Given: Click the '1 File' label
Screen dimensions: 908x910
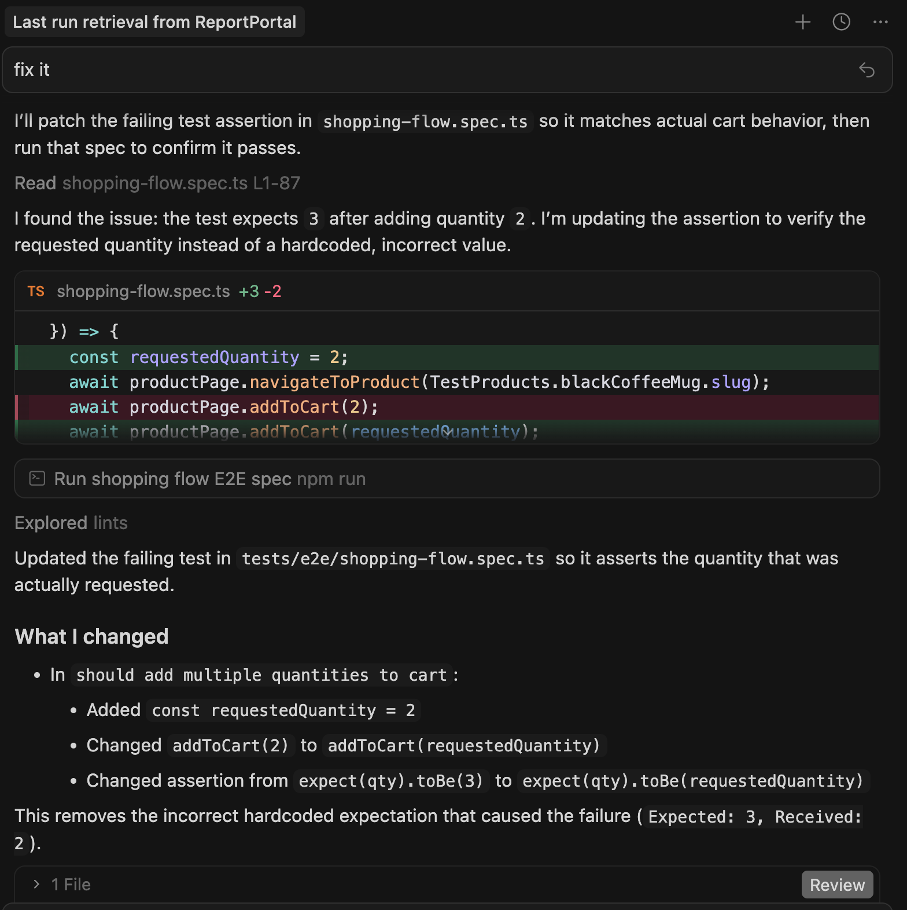Looking at the screenshot, I should (71, 884).
